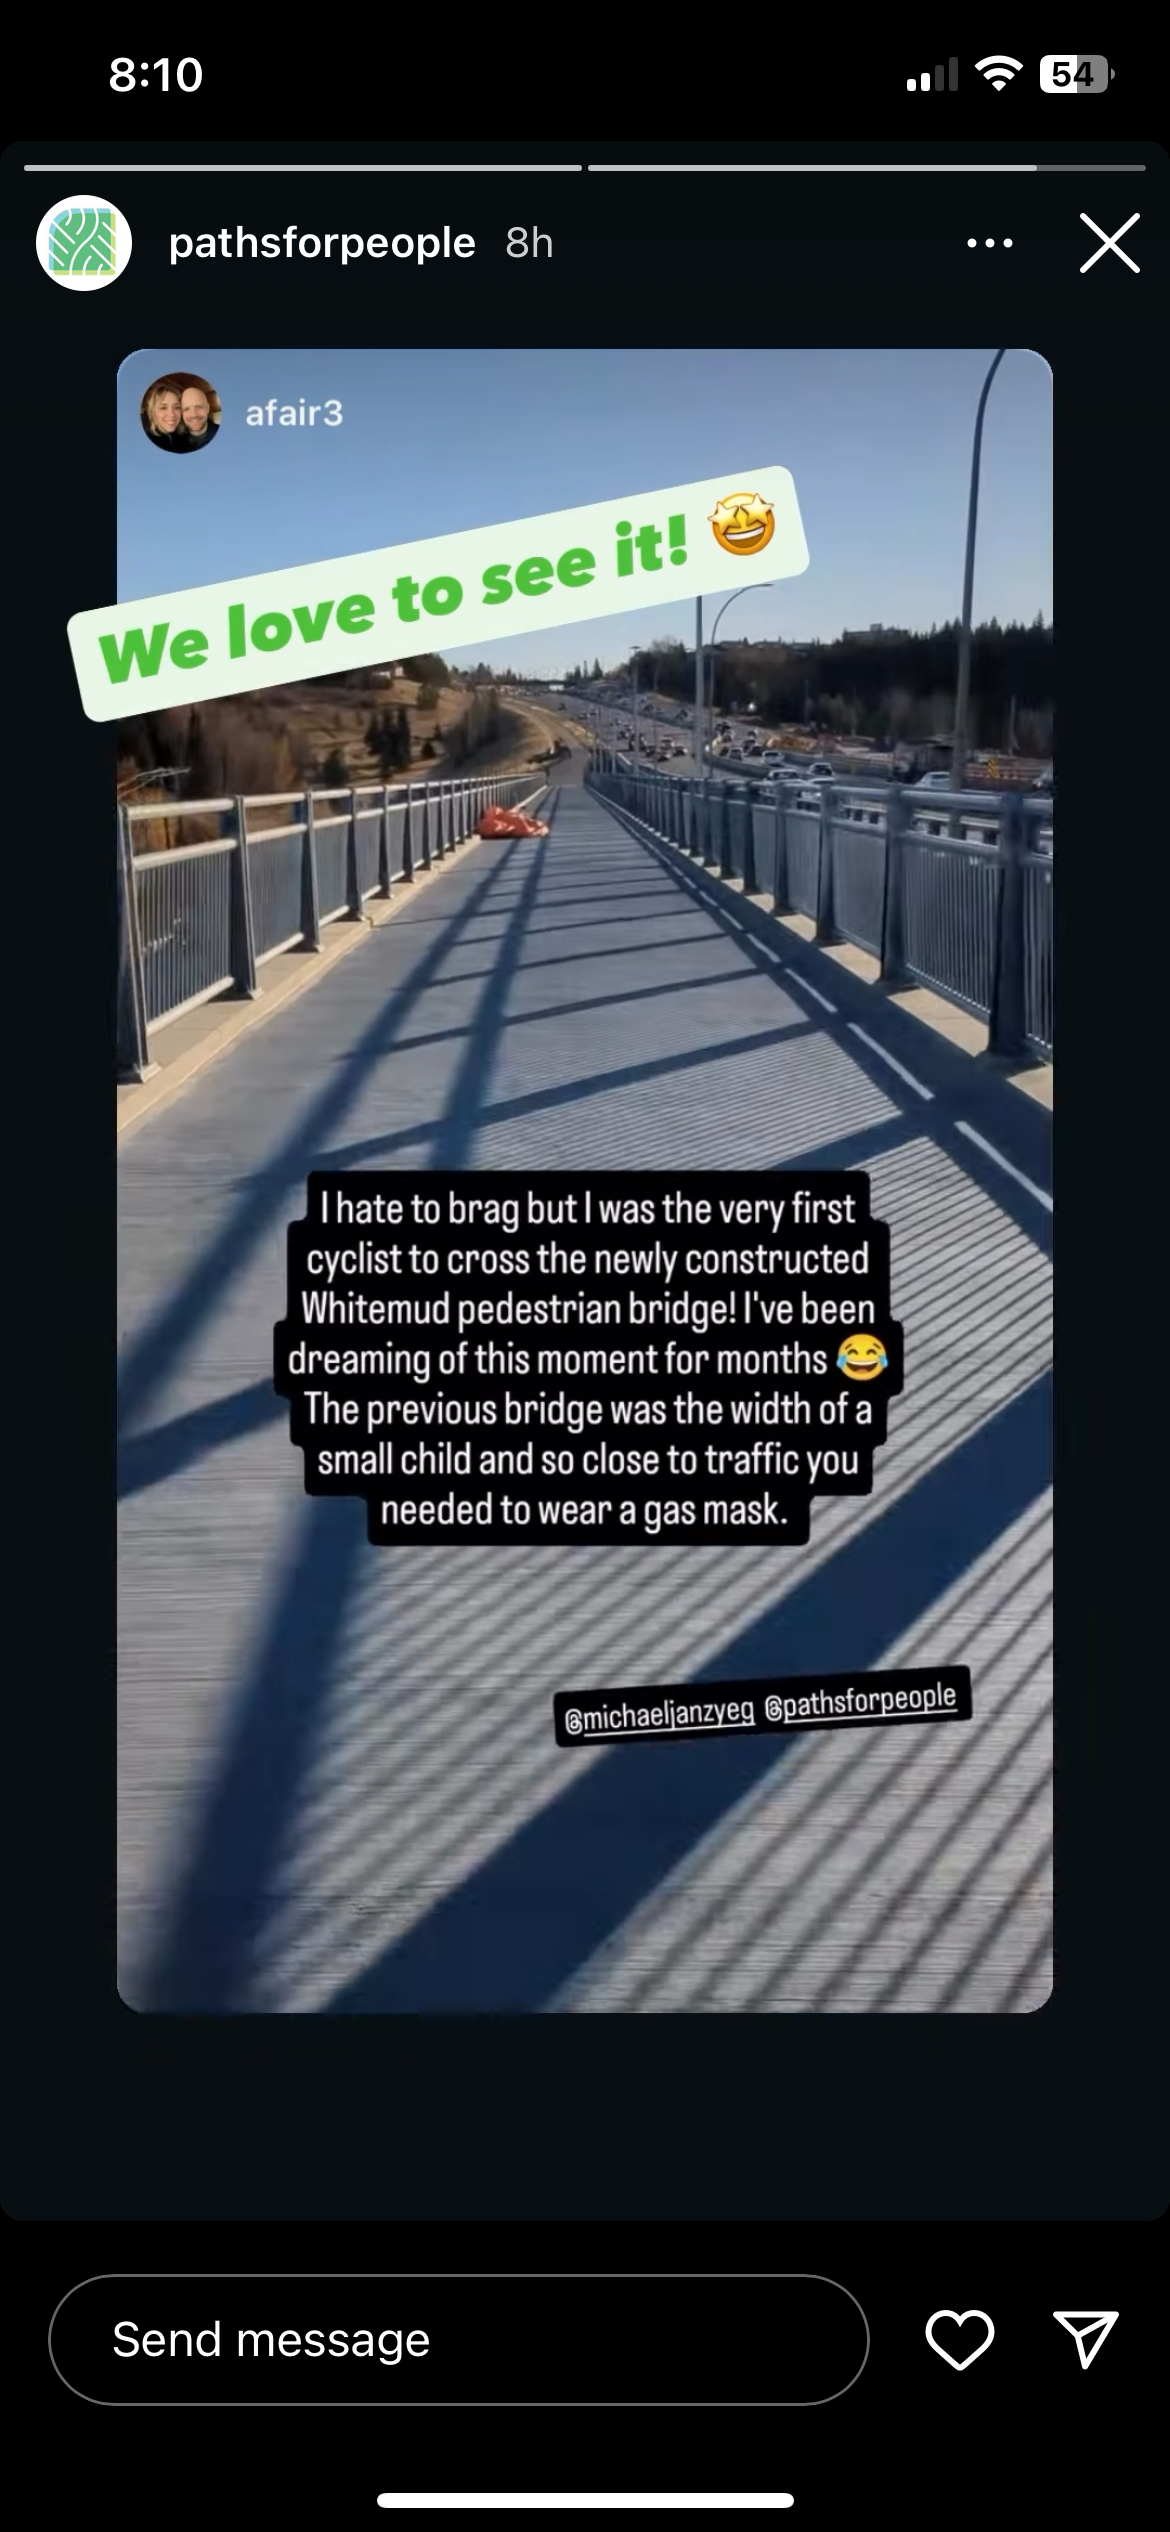Tap the bridge caption text block

coord(588,1358)
